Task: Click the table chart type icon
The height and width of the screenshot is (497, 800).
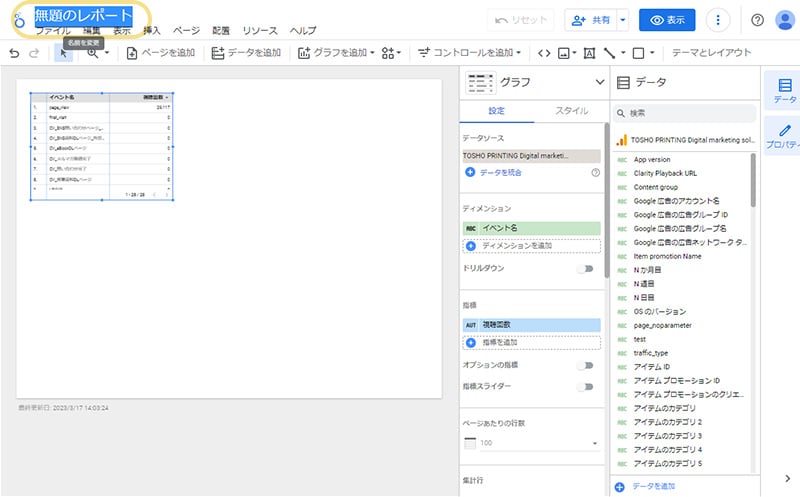Action: point(480,83)
